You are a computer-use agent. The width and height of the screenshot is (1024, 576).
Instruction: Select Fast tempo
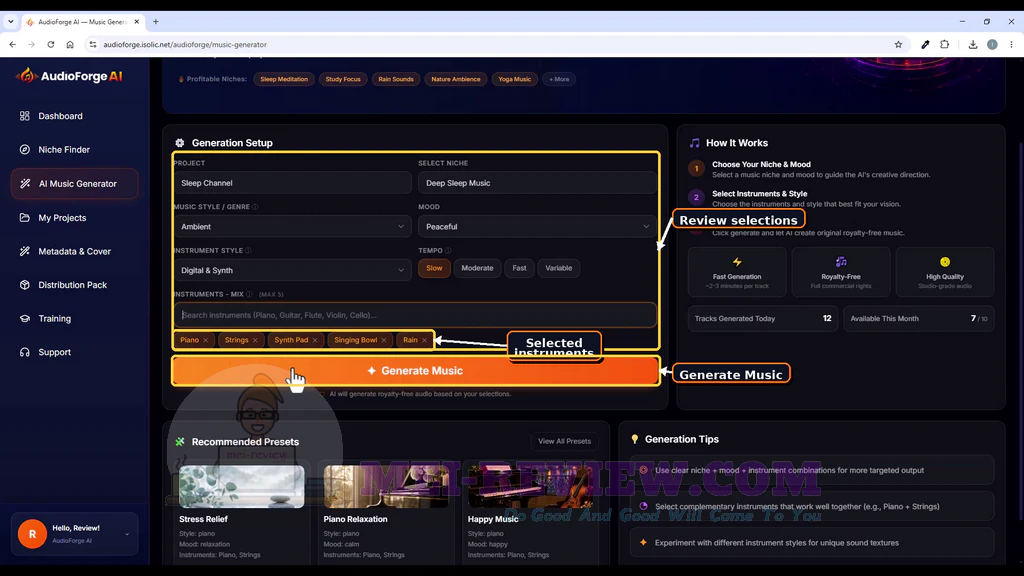point(519,268)
